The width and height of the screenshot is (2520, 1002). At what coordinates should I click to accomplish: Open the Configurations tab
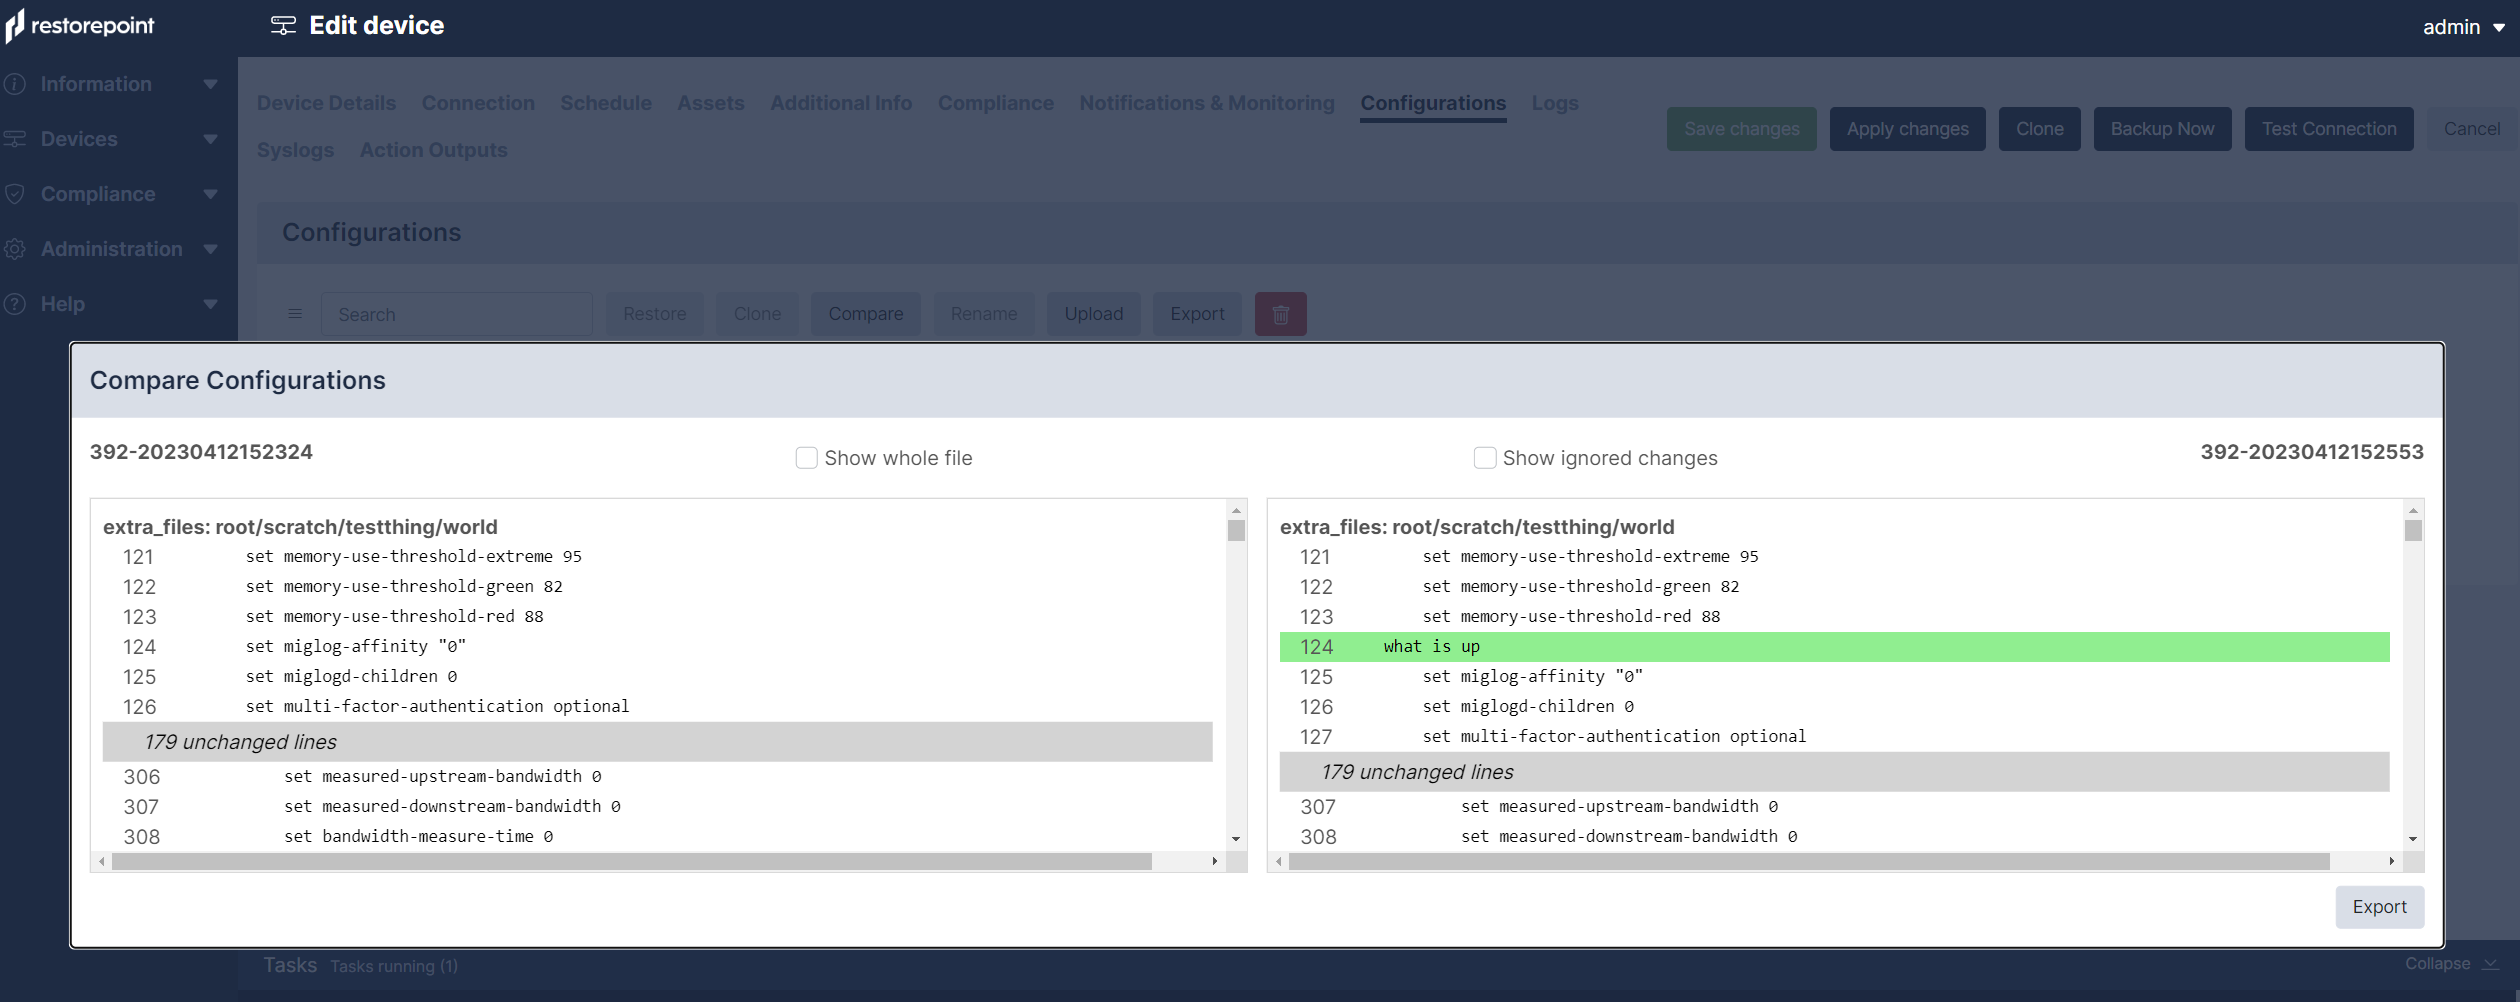(1432, 103)
